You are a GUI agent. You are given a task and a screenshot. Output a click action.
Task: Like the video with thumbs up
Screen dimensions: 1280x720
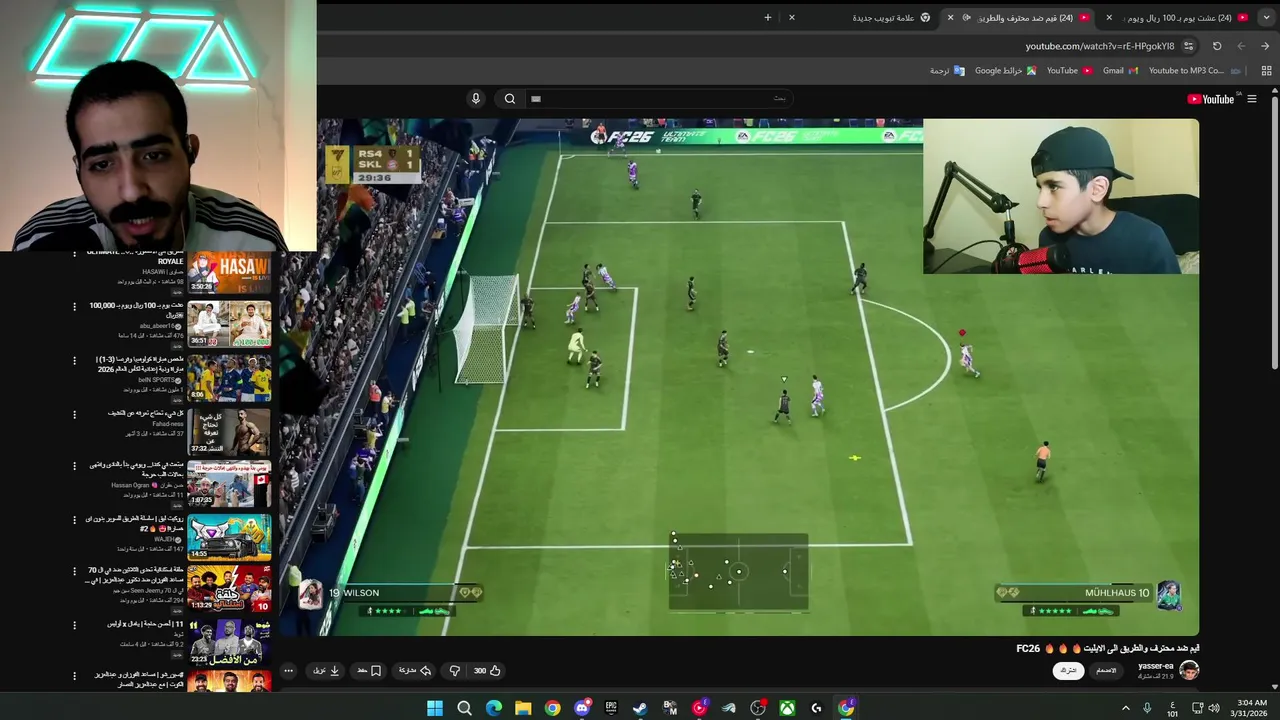[x=487, y=671]
